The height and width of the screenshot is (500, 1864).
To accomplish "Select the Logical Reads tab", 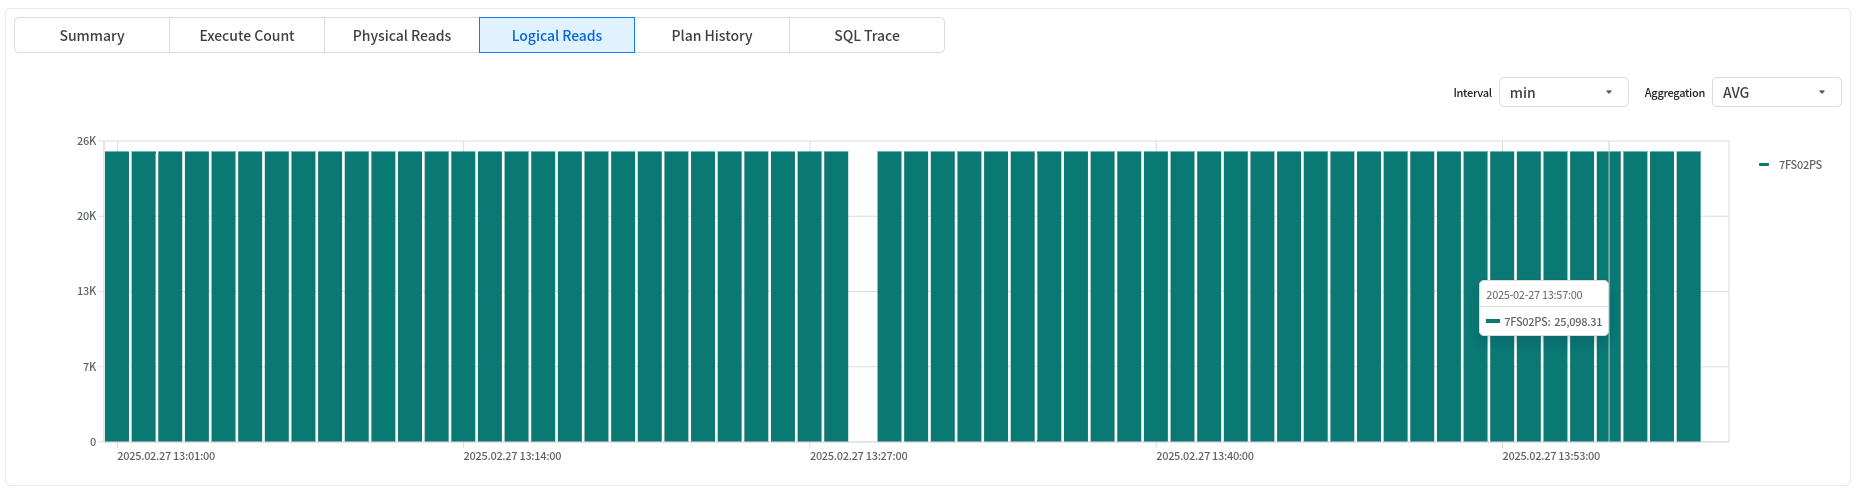I will [557, 36].
